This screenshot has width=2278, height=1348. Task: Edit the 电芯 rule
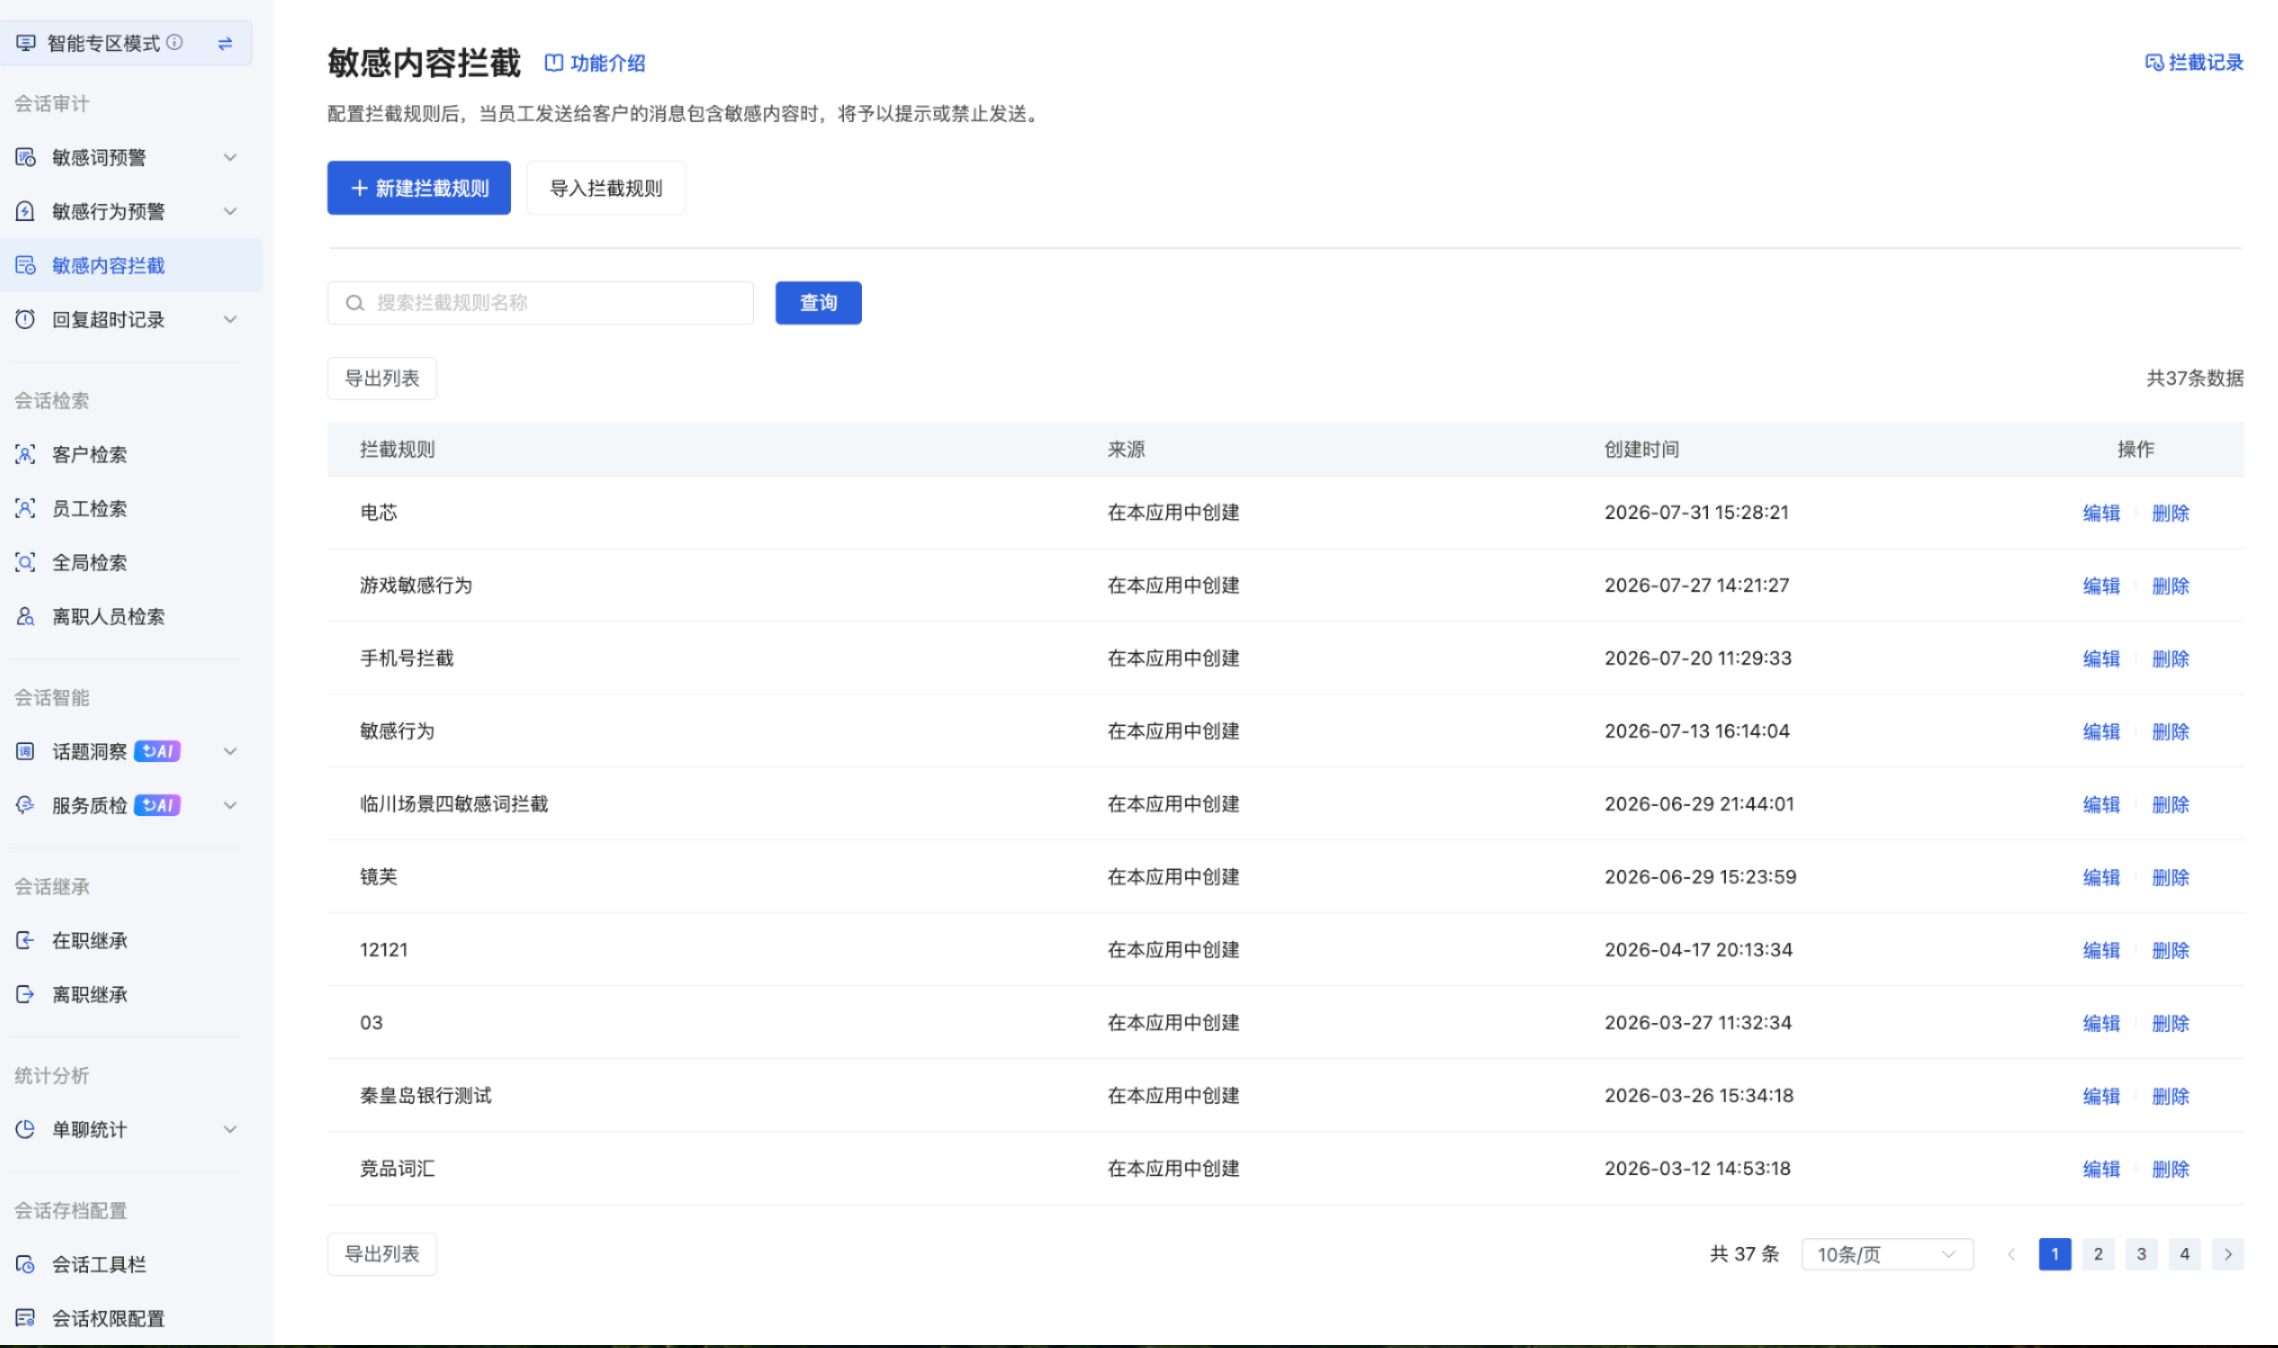click(x=2101, y=513)
